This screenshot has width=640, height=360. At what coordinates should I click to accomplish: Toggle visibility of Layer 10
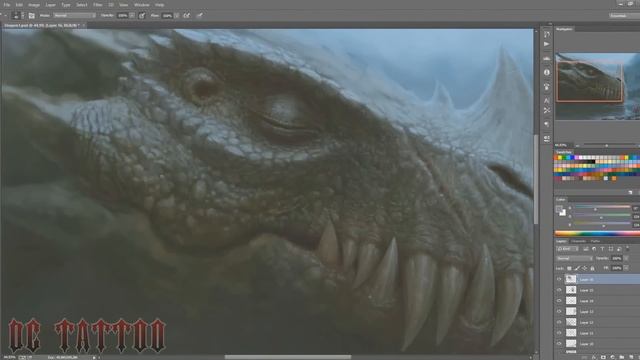[559, 344]
